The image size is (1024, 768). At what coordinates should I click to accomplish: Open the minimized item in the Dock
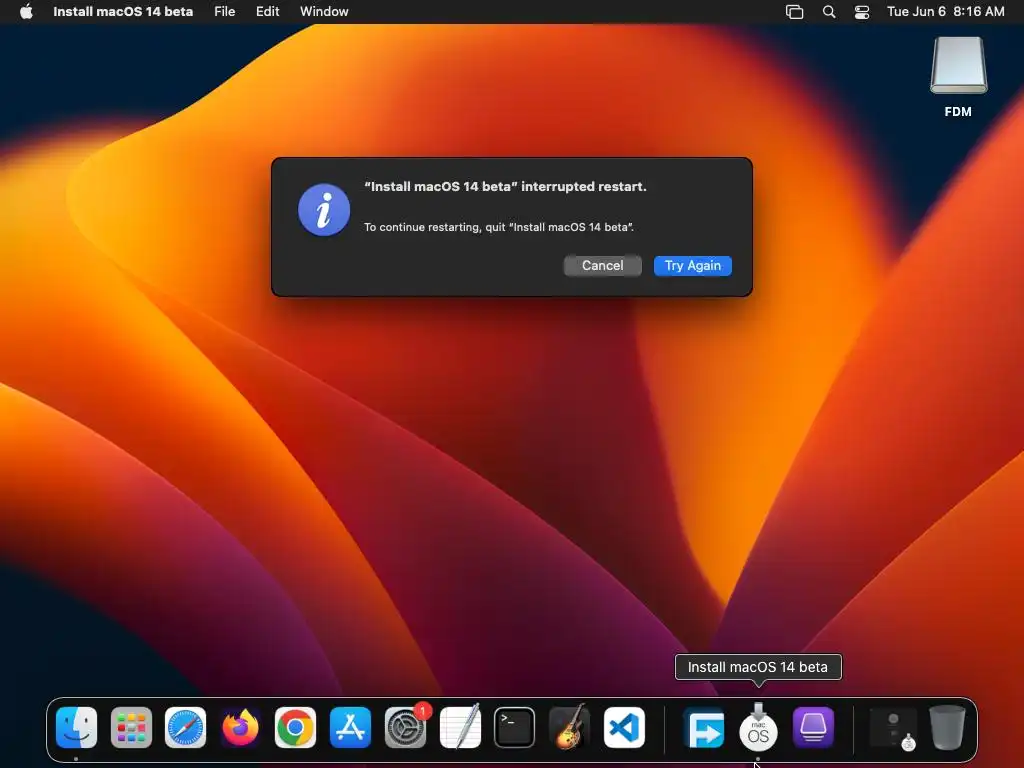pos(893,729)
